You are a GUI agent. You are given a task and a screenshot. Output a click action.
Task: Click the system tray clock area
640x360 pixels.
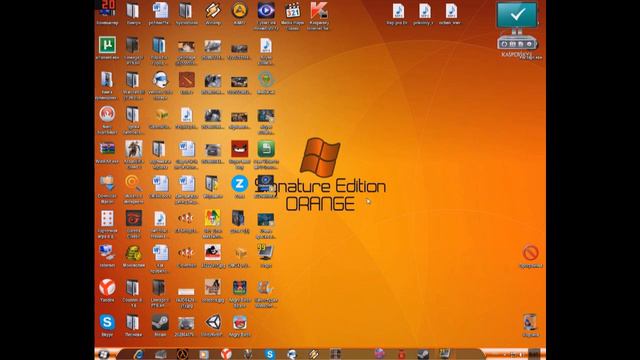[534, 354]
